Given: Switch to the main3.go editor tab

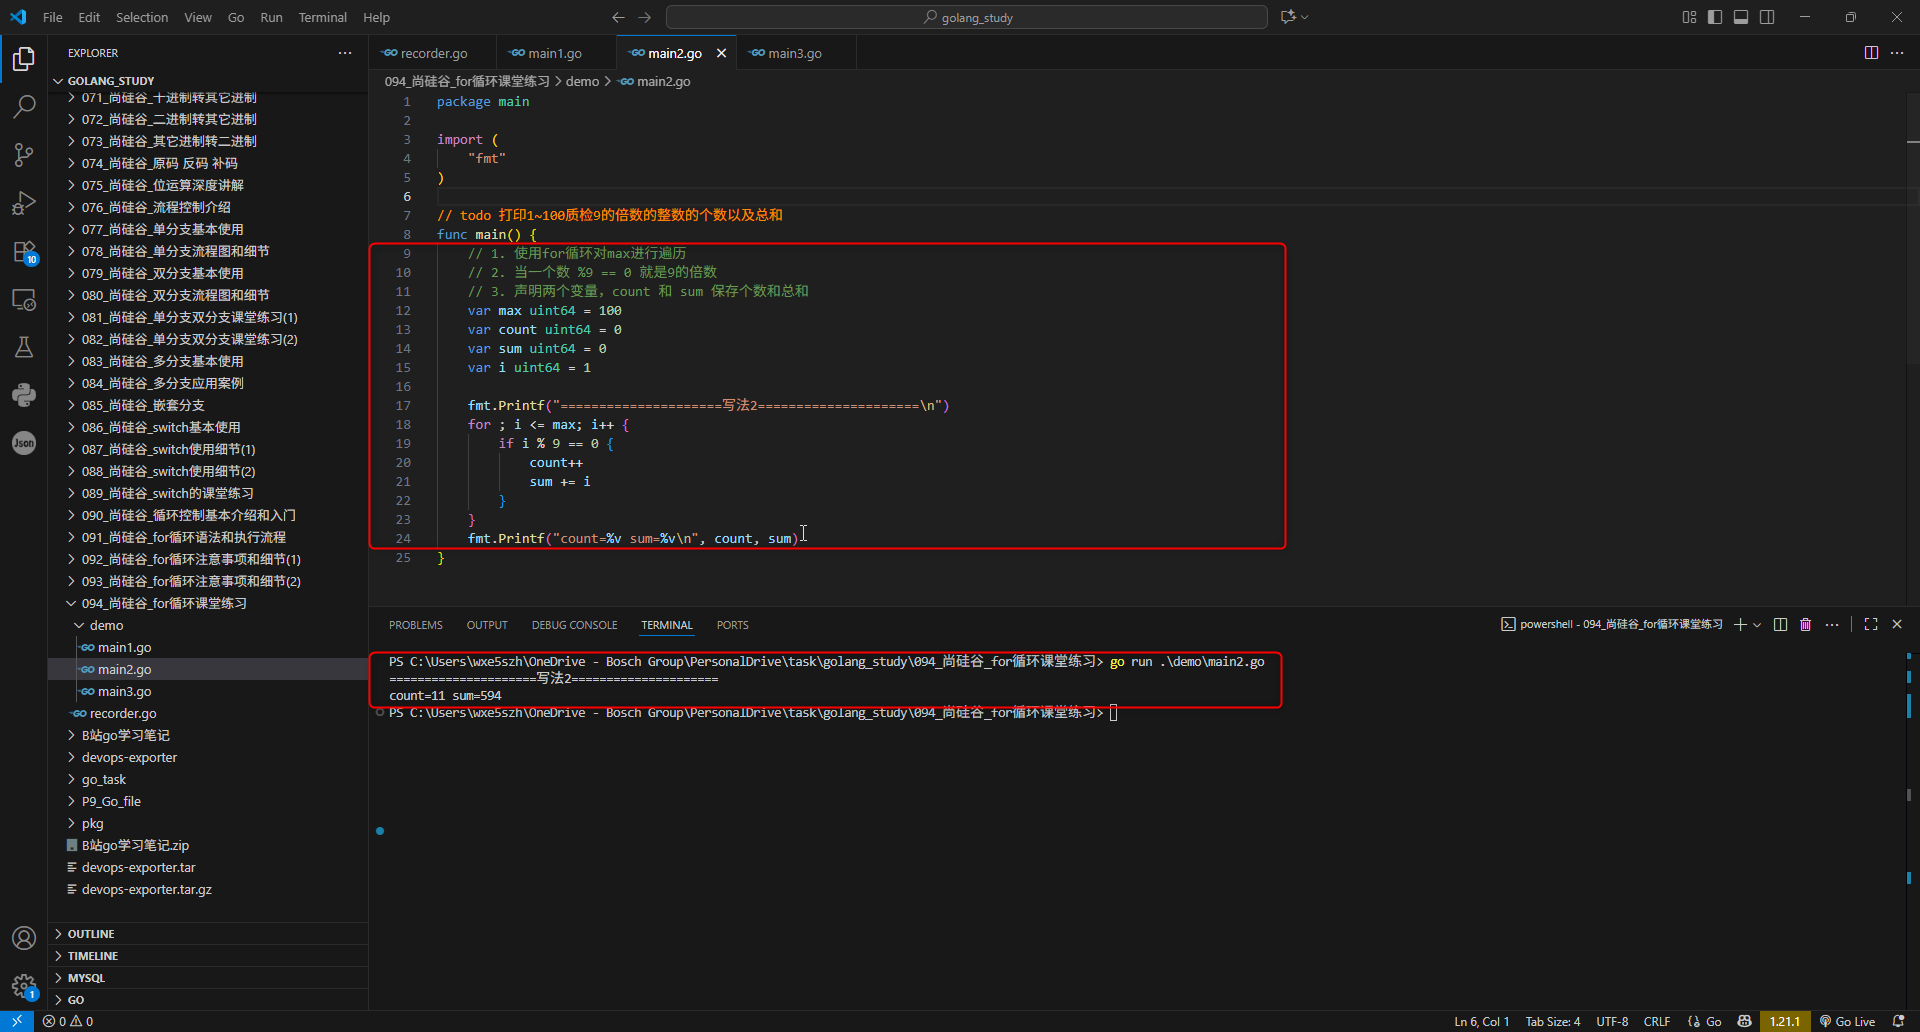Looking at the screenshot, I should 794,53.
